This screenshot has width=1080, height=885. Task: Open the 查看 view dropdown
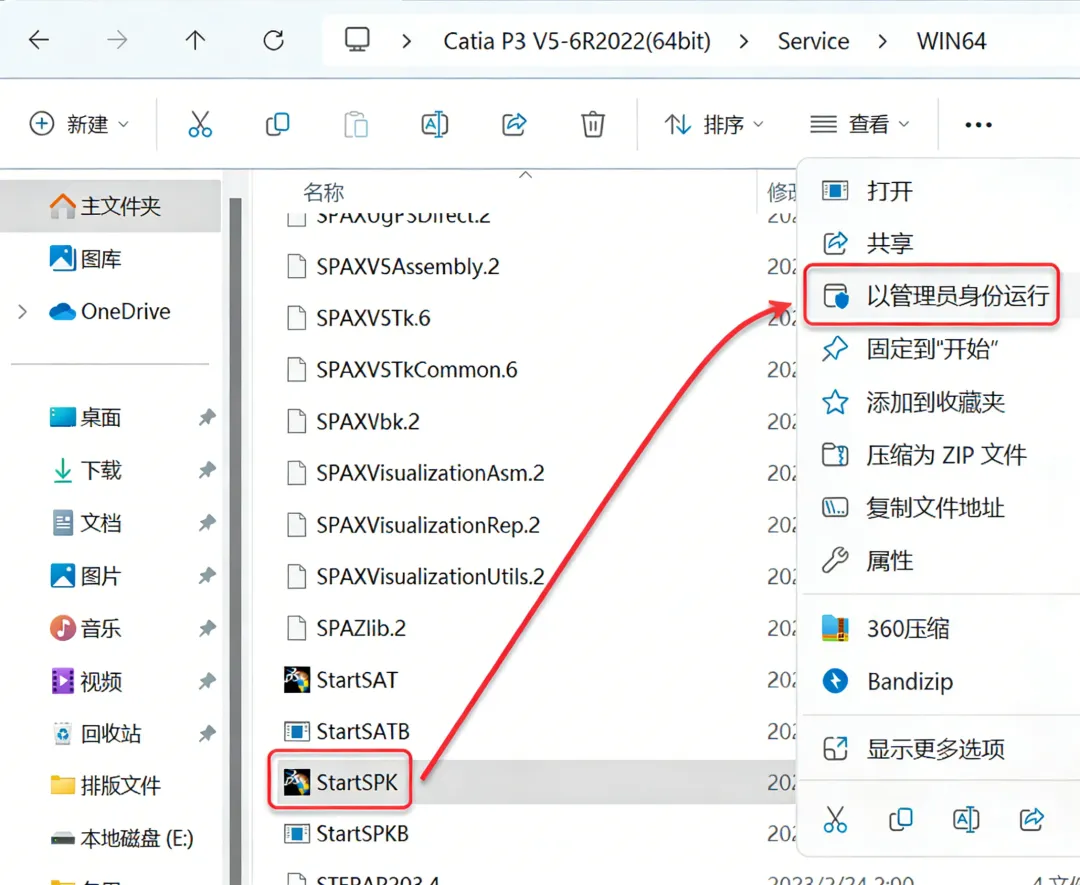point(860,124)
